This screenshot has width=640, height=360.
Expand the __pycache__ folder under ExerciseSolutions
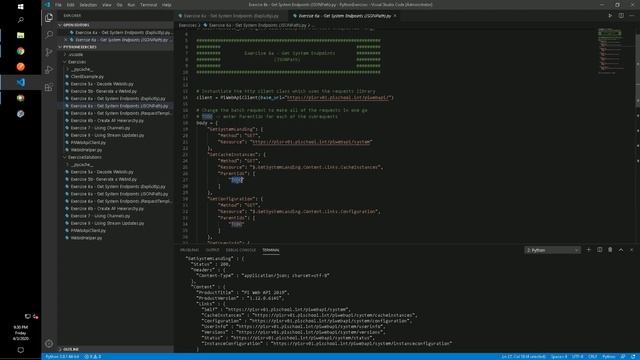(82, 164)
